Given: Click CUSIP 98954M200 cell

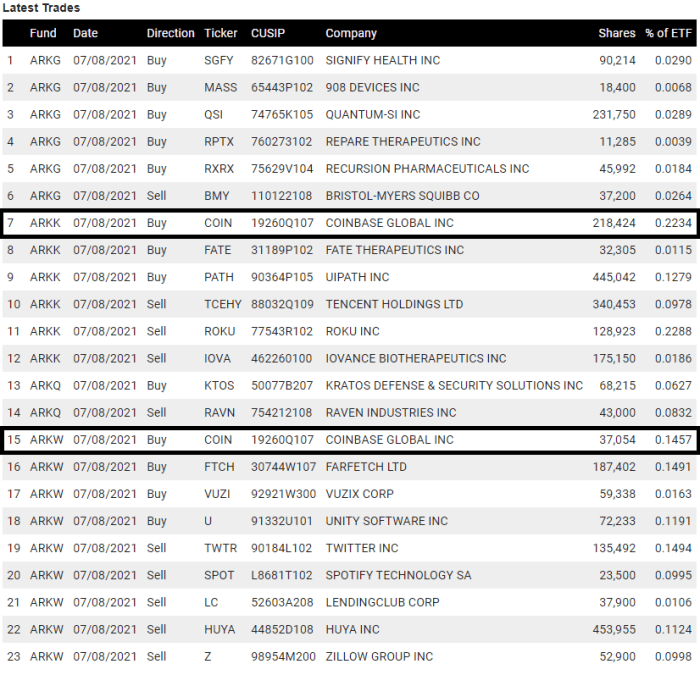Looking at the screenshot, I should click(x=283, y=657).
